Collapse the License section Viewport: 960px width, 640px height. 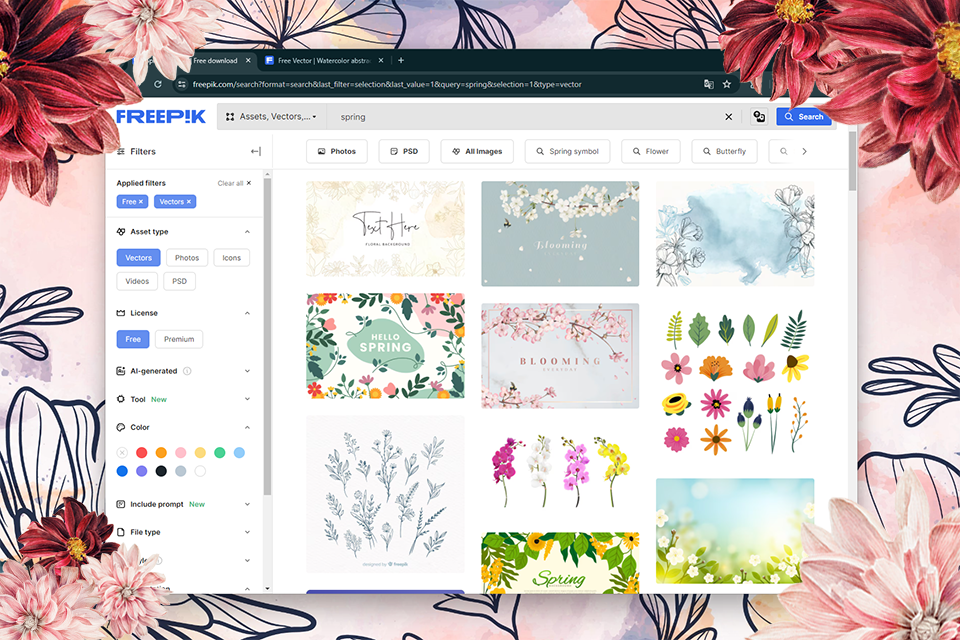247,313
